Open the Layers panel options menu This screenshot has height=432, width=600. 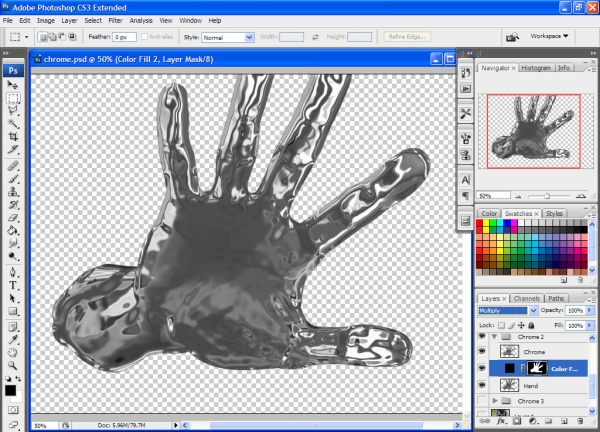tap(592, 299)
